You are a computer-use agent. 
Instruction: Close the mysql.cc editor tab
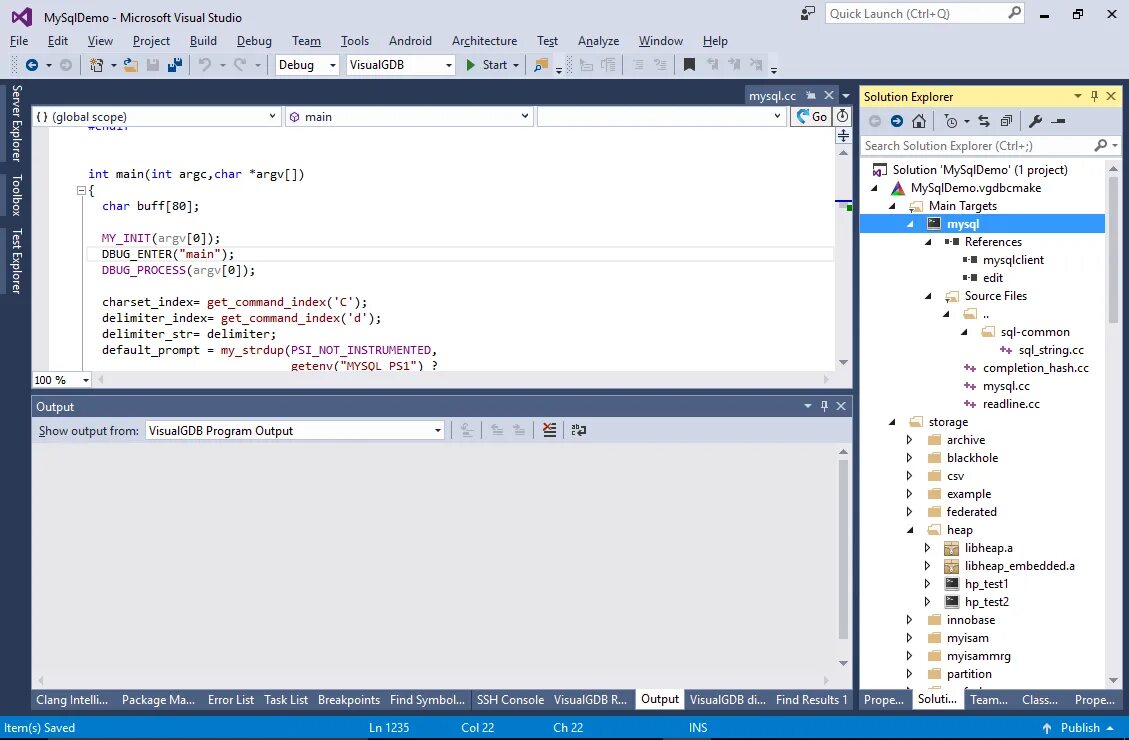point(829,95)
